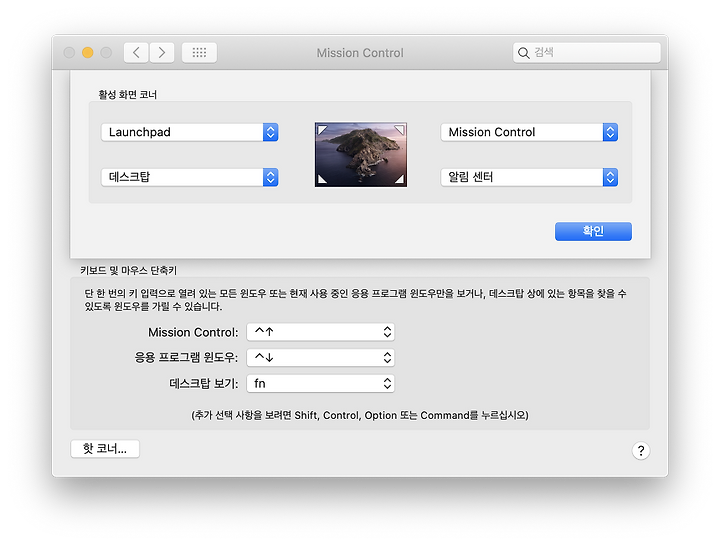Change the 응용 프로그램 윈도우 shortcut popup

pos(321,358)
